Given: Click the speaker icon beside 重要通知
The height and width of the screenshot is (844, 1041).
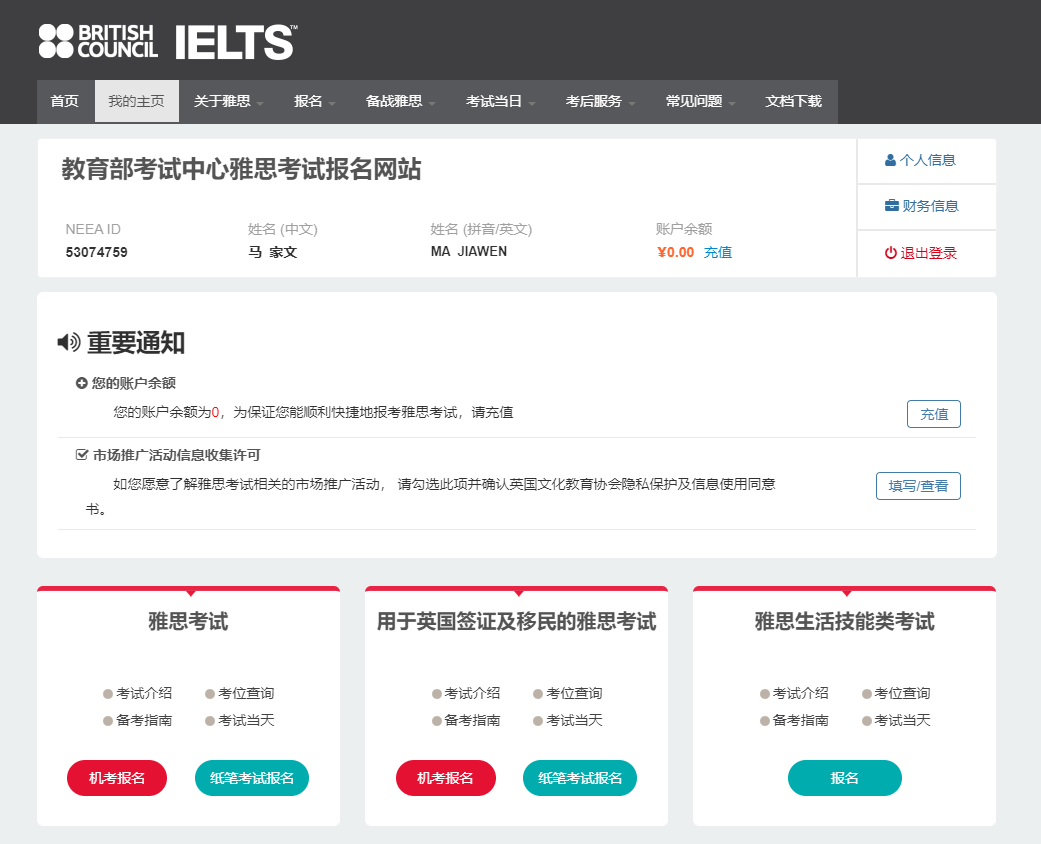Looking at the screenshot, I should [68, 343].
